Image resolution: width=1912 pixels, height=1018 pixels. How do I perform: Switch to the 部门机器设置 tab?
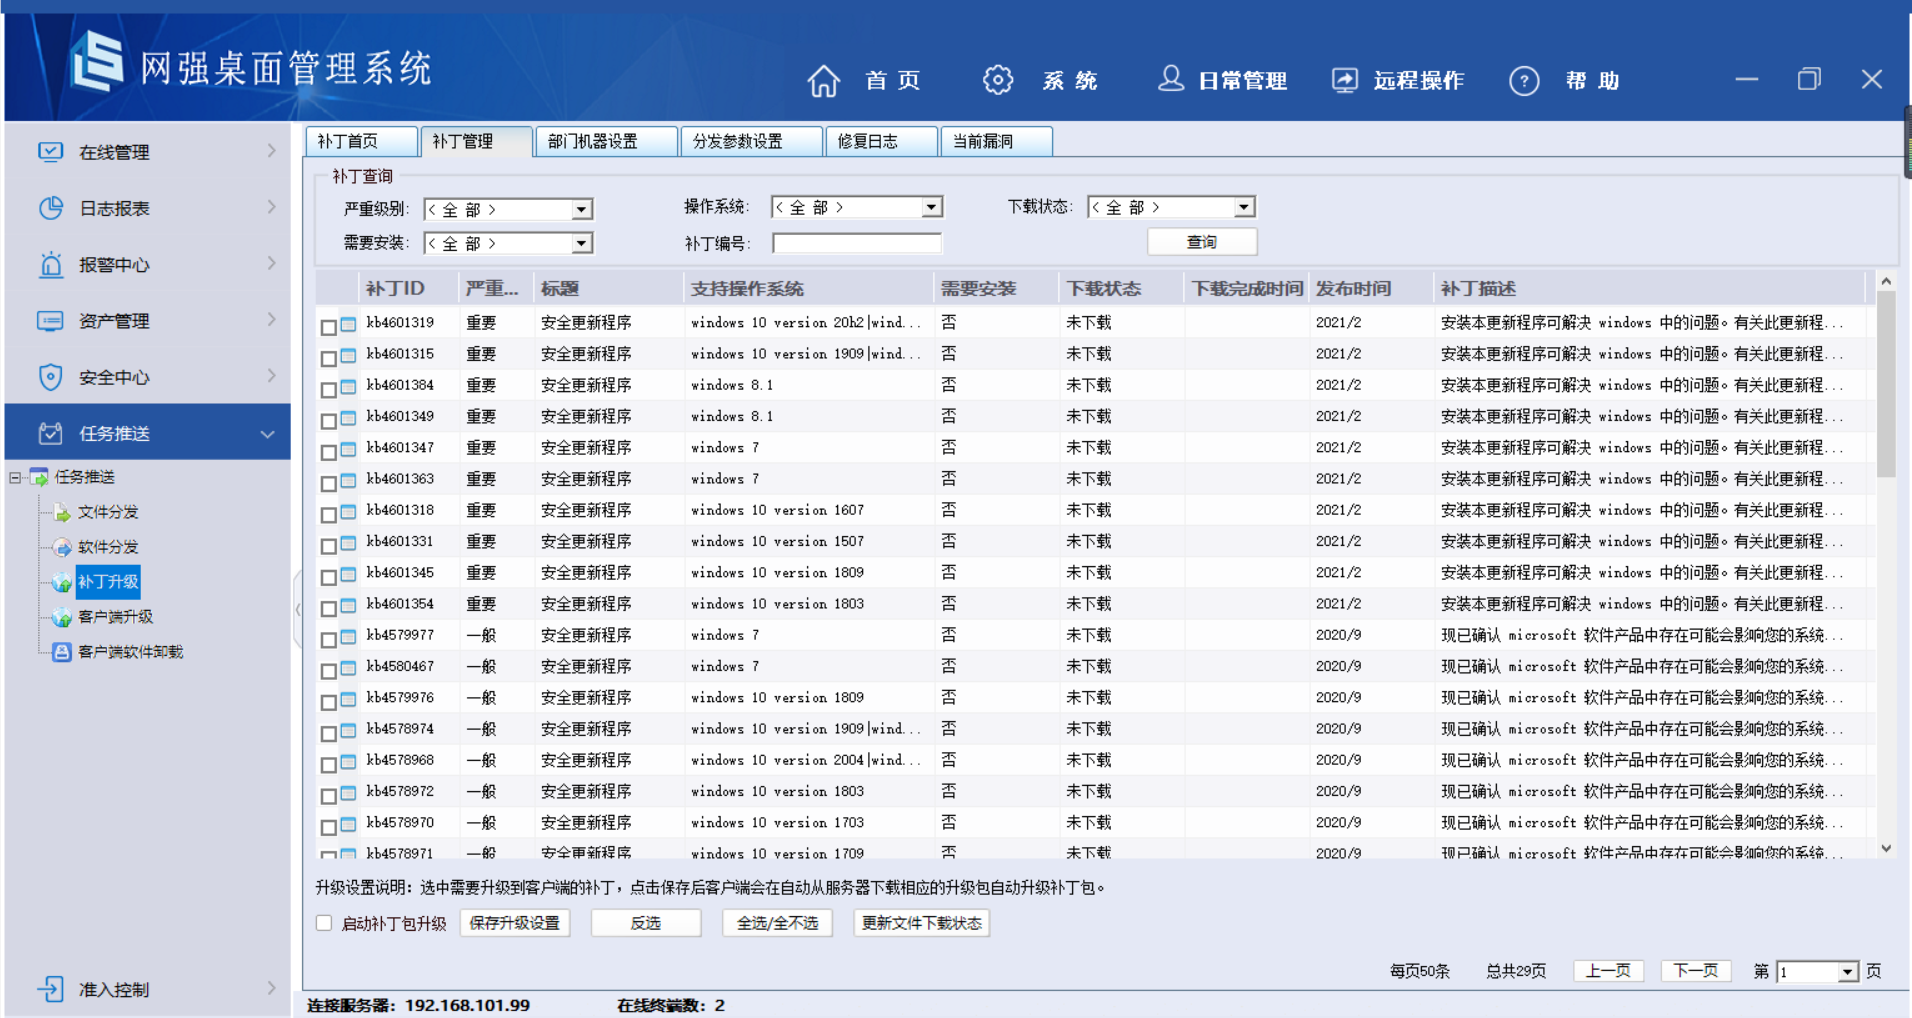(x=606, y=141)
